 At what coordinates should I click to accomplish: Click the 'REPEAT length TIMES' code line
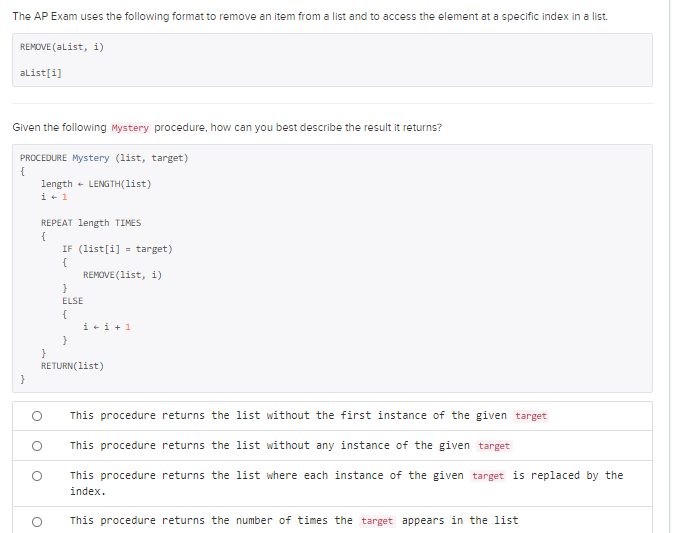click(x=91, y=223)
